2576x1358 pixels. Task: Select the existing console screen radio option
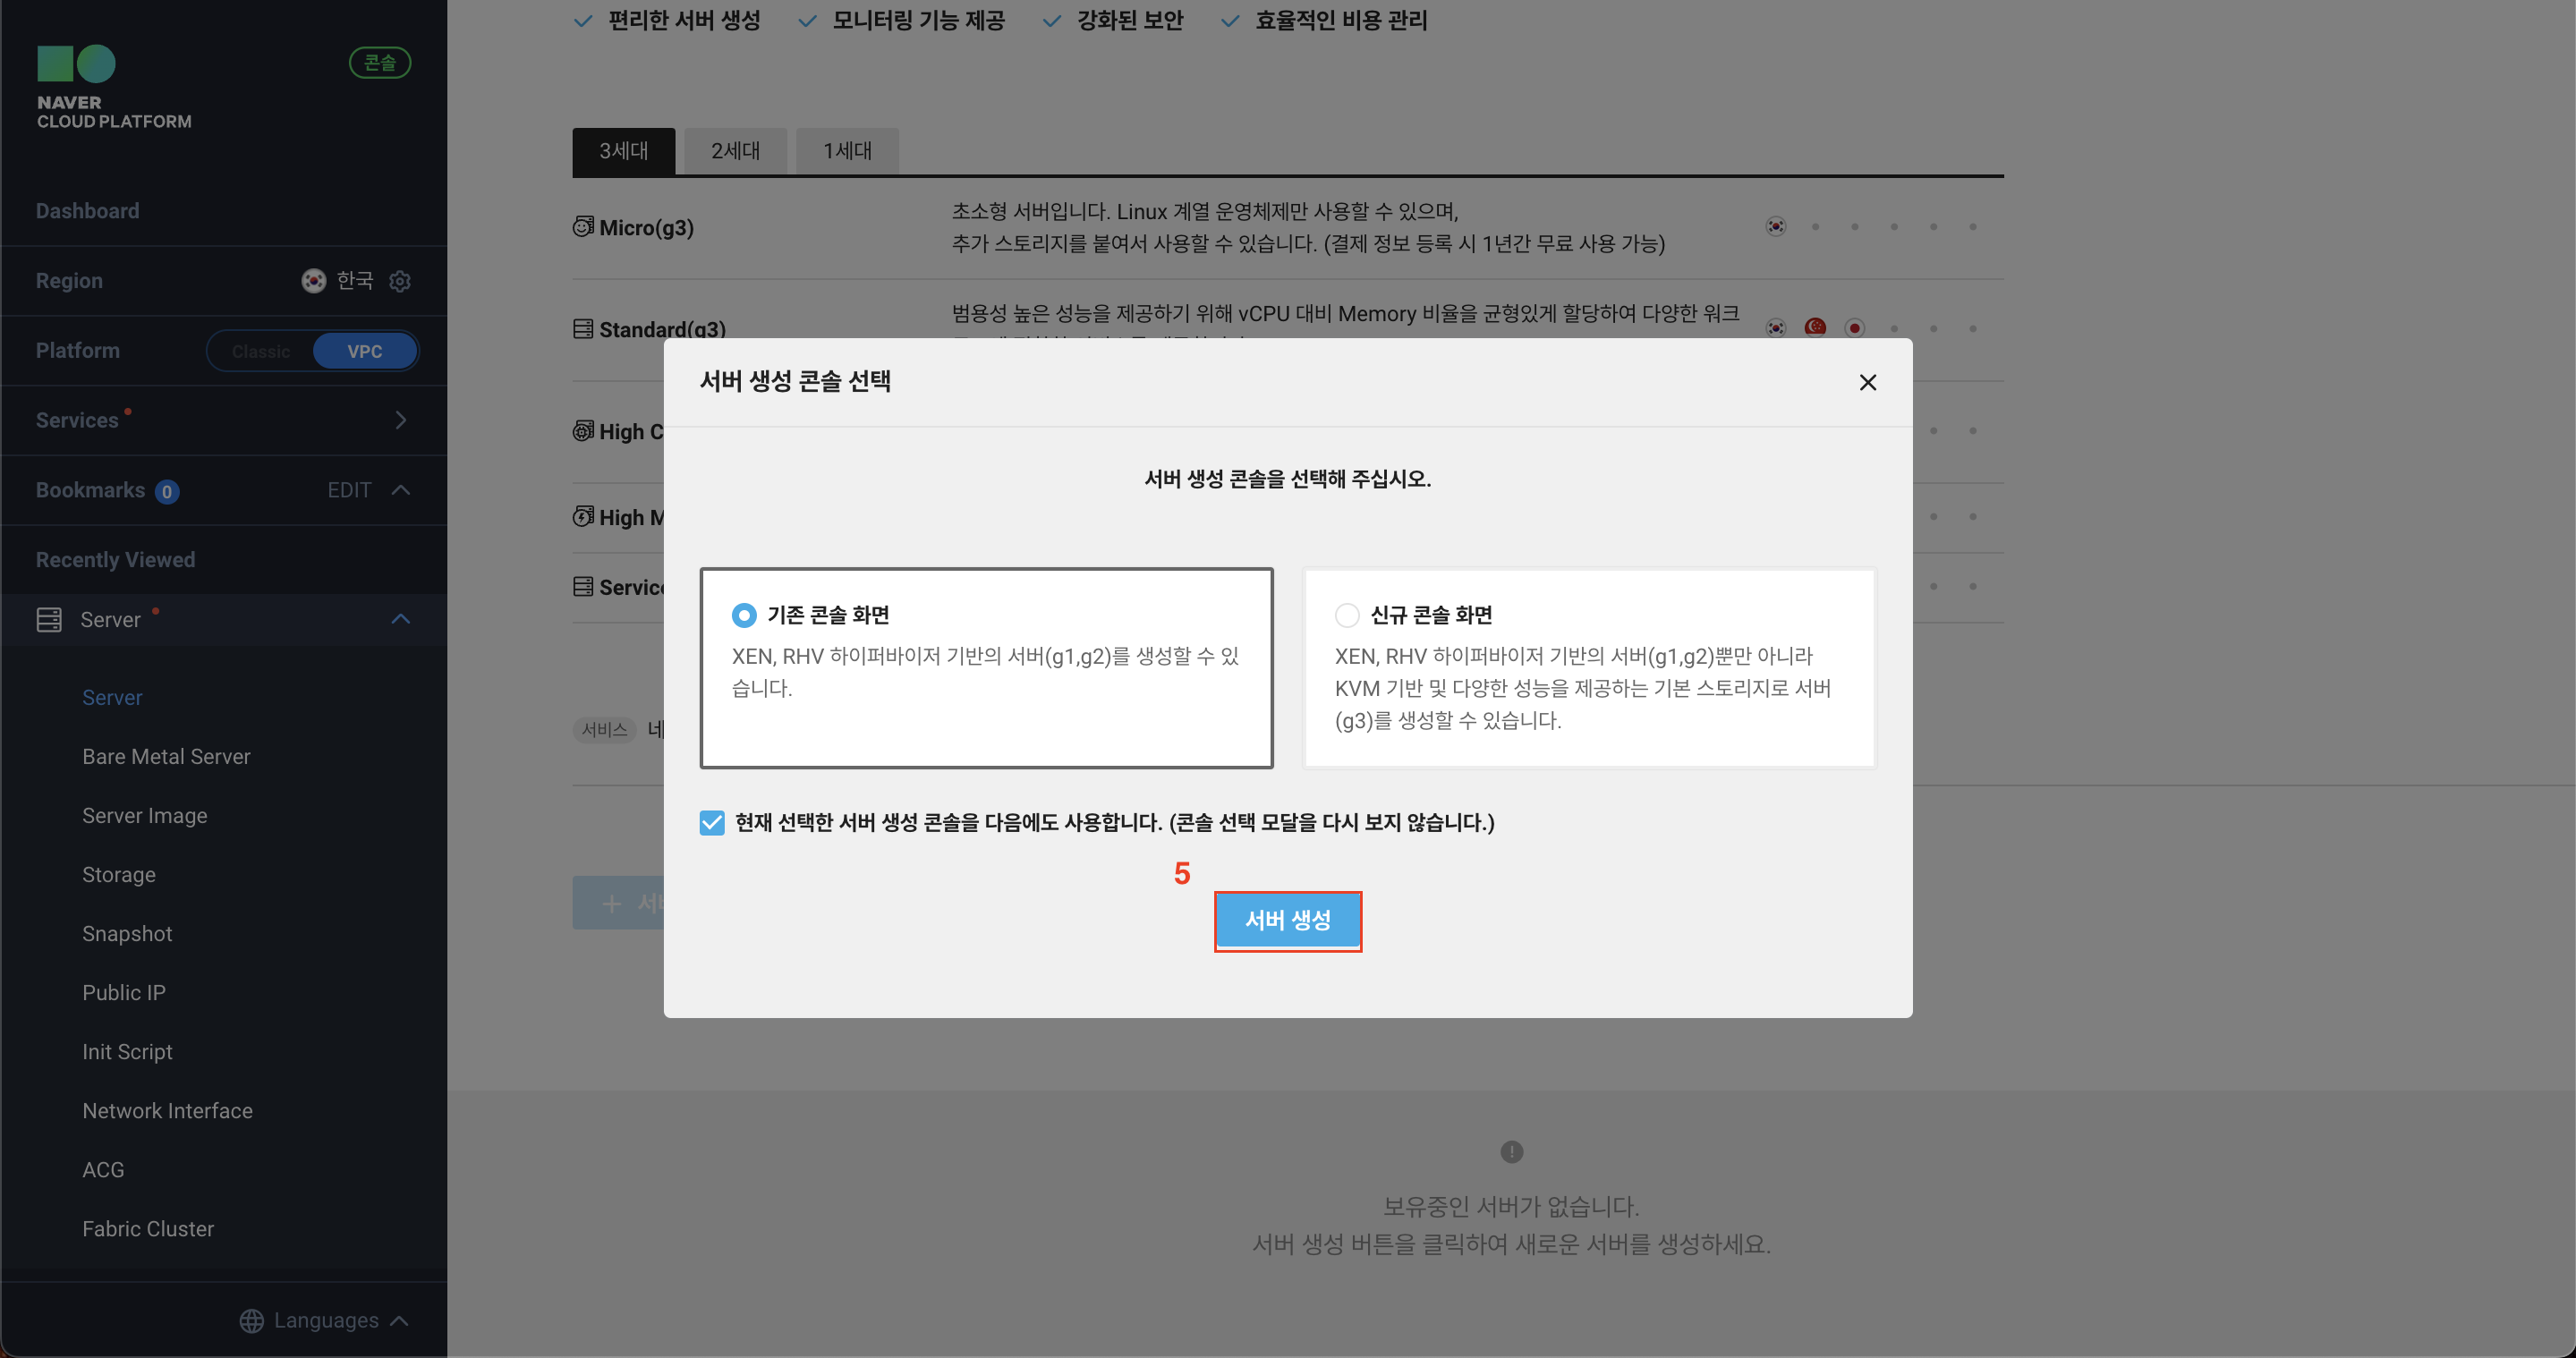pyautogui.click(x=744, y=615)
